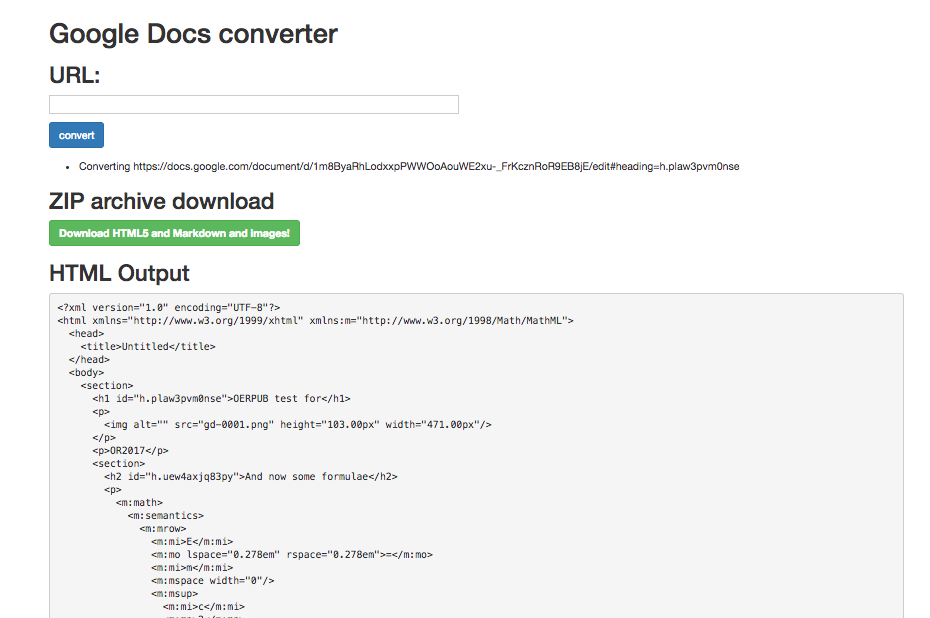930x618 pixels.
Task: Click the m:msup tag line
Action: pos(175,594)
